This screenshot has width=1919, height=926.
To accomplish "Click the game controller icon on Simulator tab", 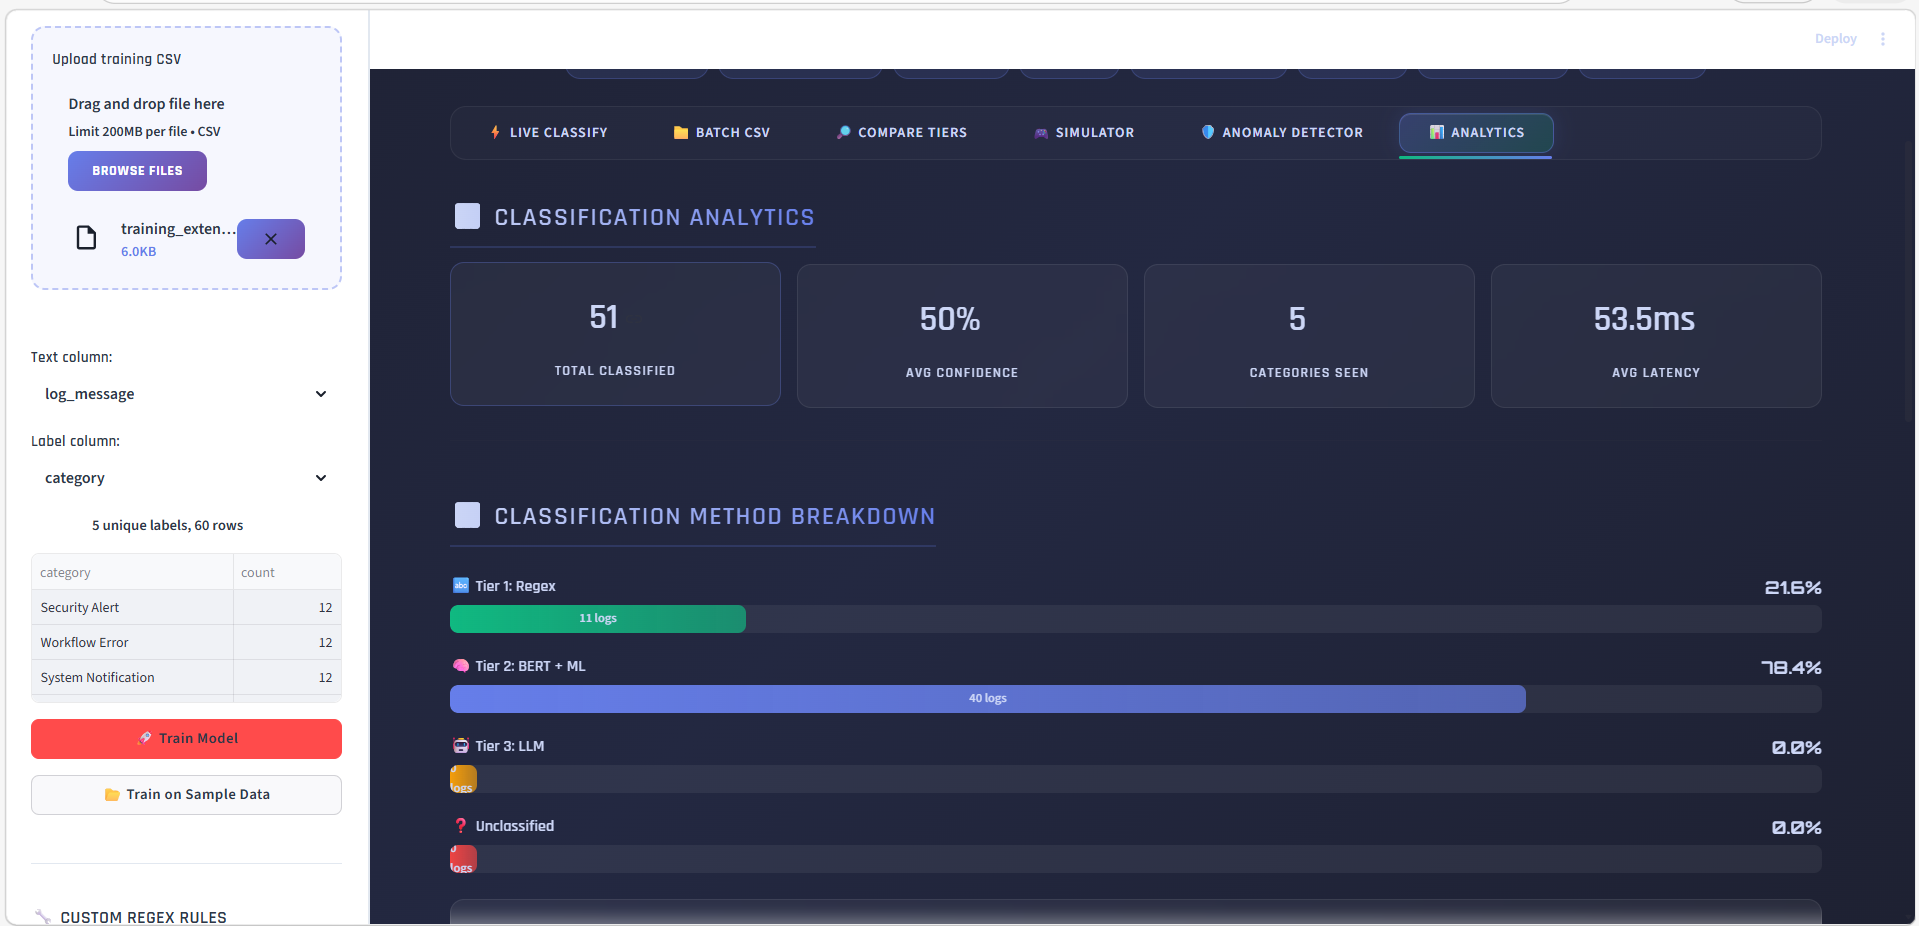I will 1040,132.
